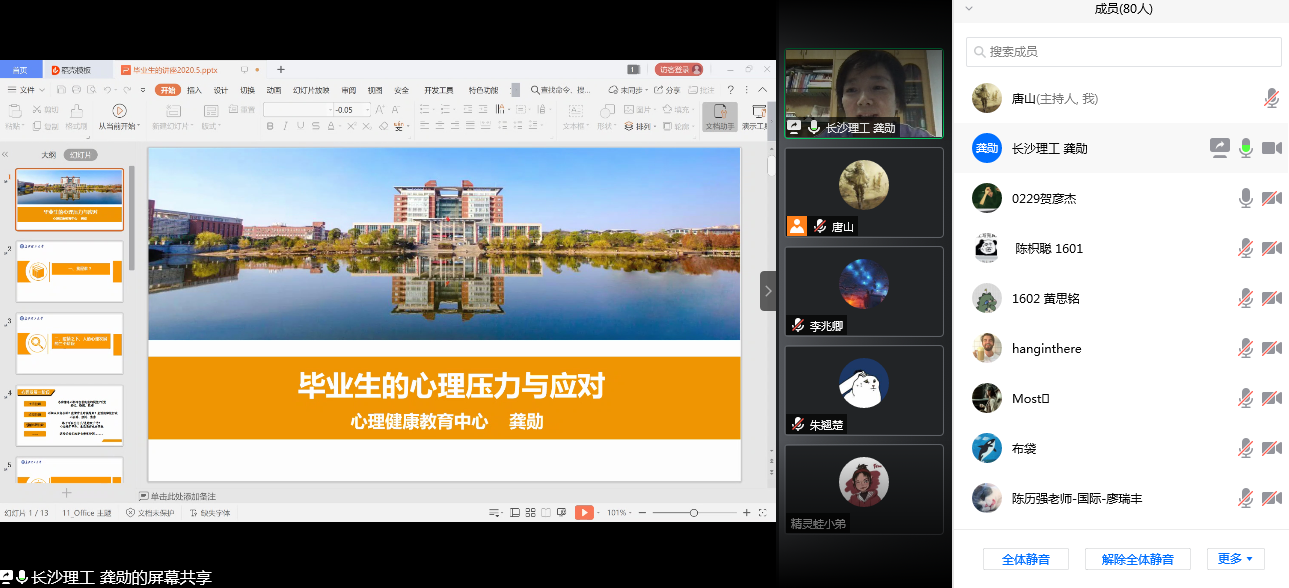Viewport: 1289px width, 588px height.
Task: Unmute 唐山's microphone in member list
Action: tap(1271, 98)
